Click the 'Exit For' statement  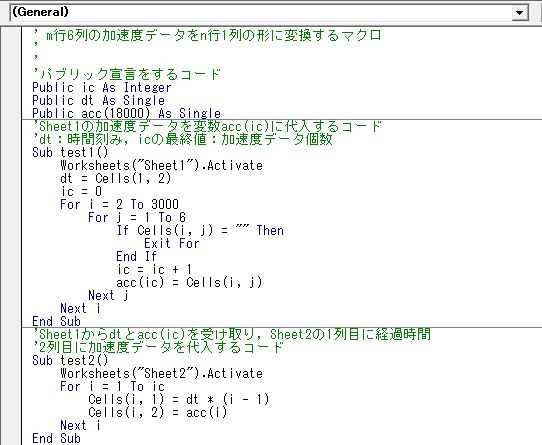[x=172, y=243]
